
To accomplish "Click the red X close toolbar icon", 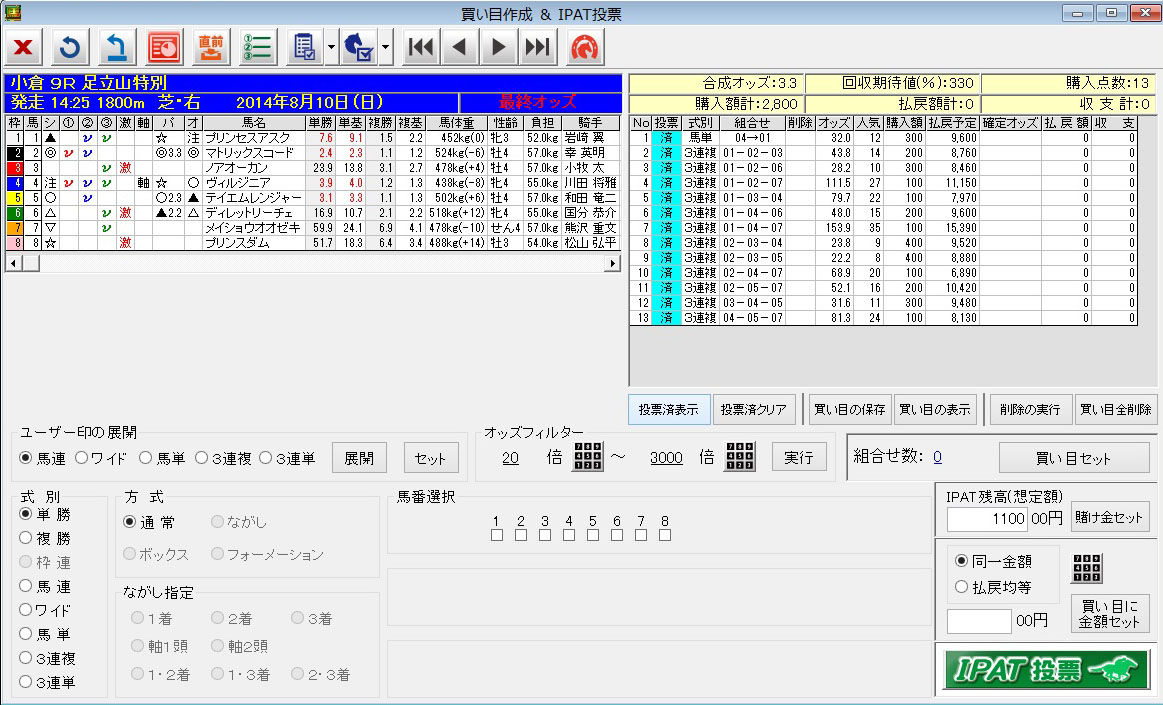I will coord(23,47).
